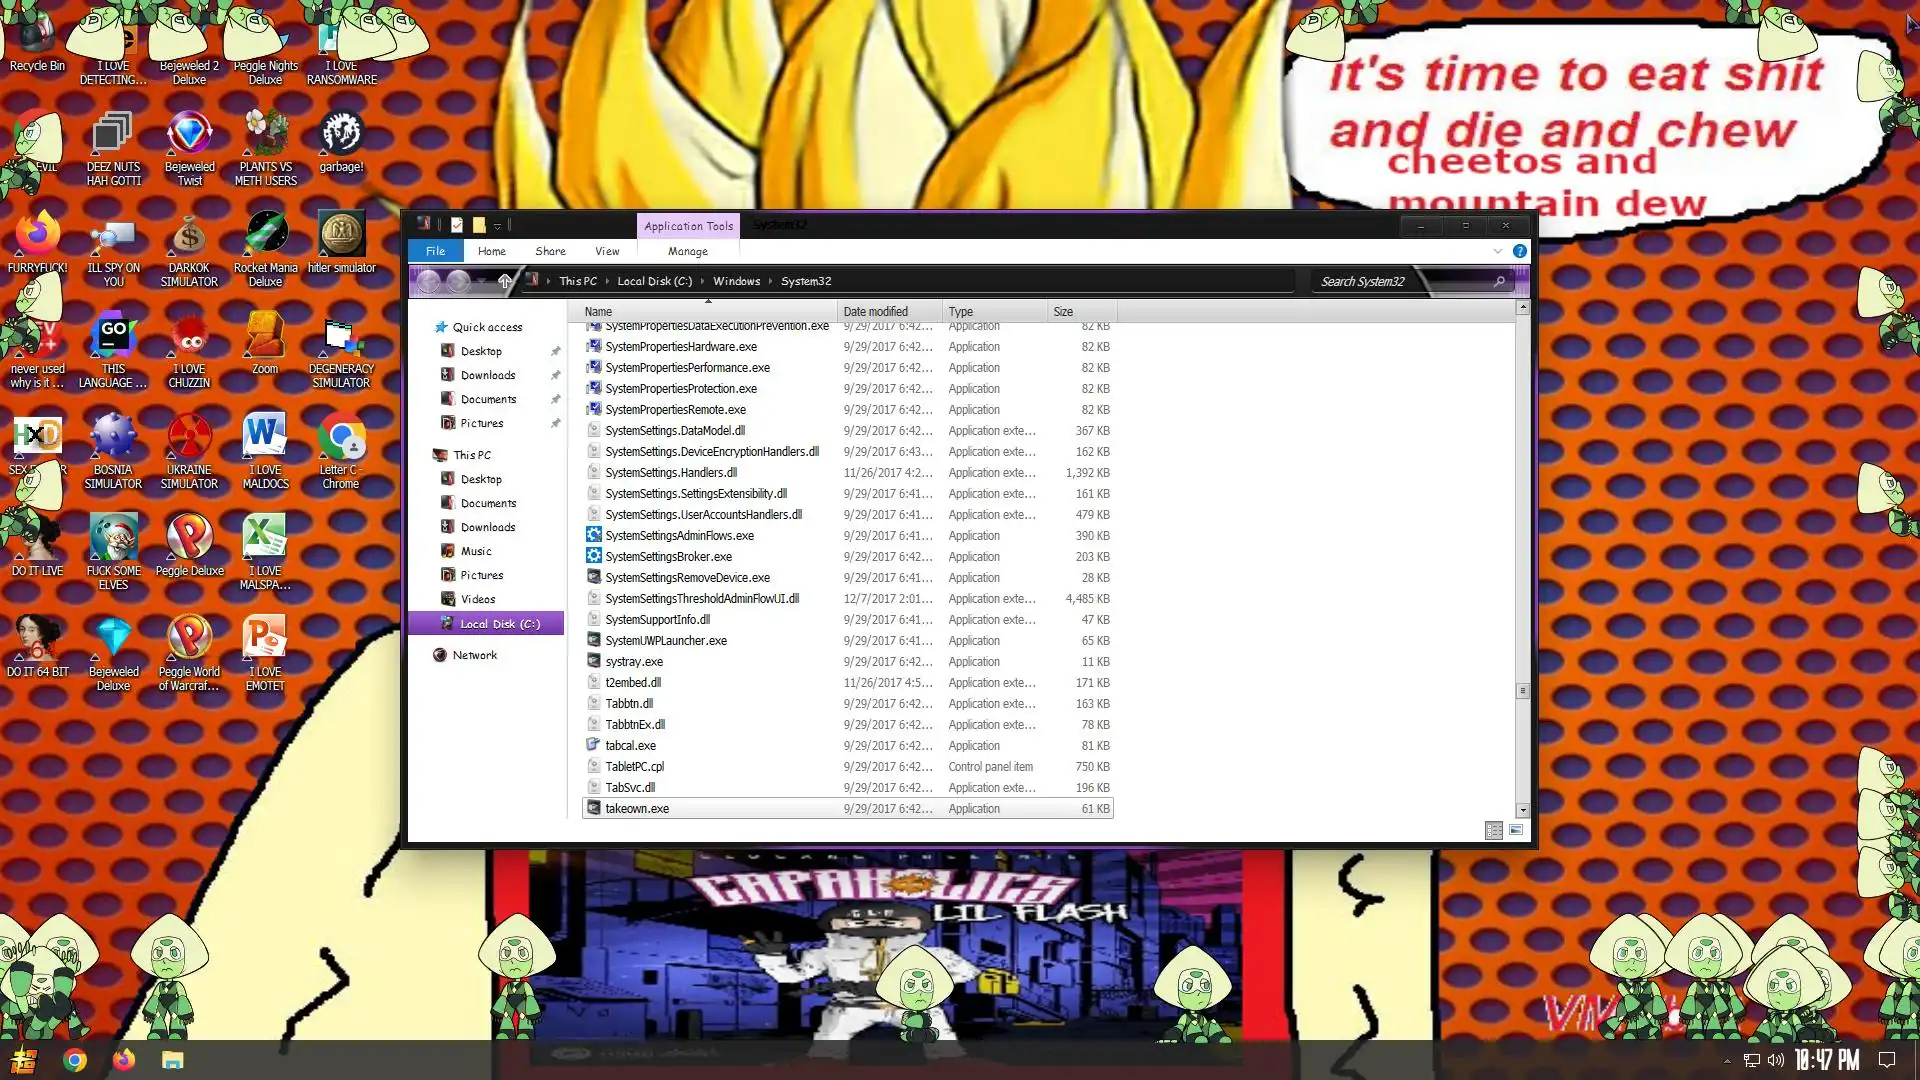Click Local Disk (C:) in address breadcrumb

point(654,281)
